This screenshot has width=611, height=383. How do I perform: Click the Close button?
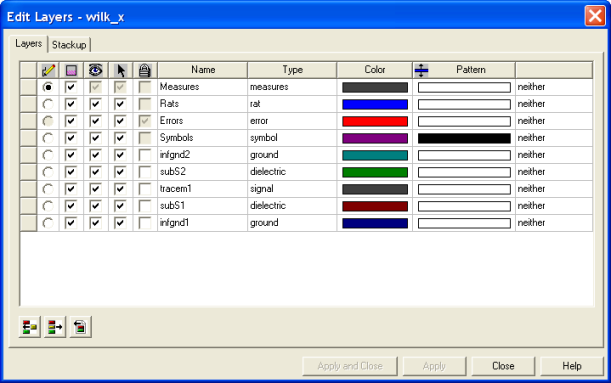(503, 366)
